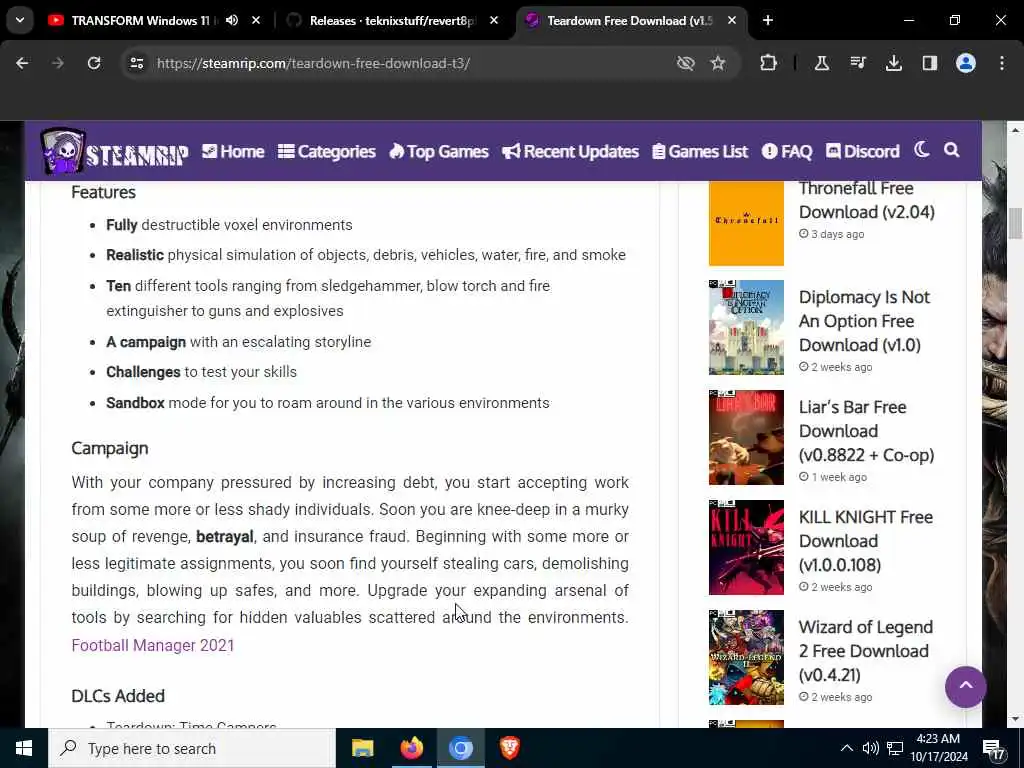
Task: Open a new browser tab
Action: coord(768,20)
